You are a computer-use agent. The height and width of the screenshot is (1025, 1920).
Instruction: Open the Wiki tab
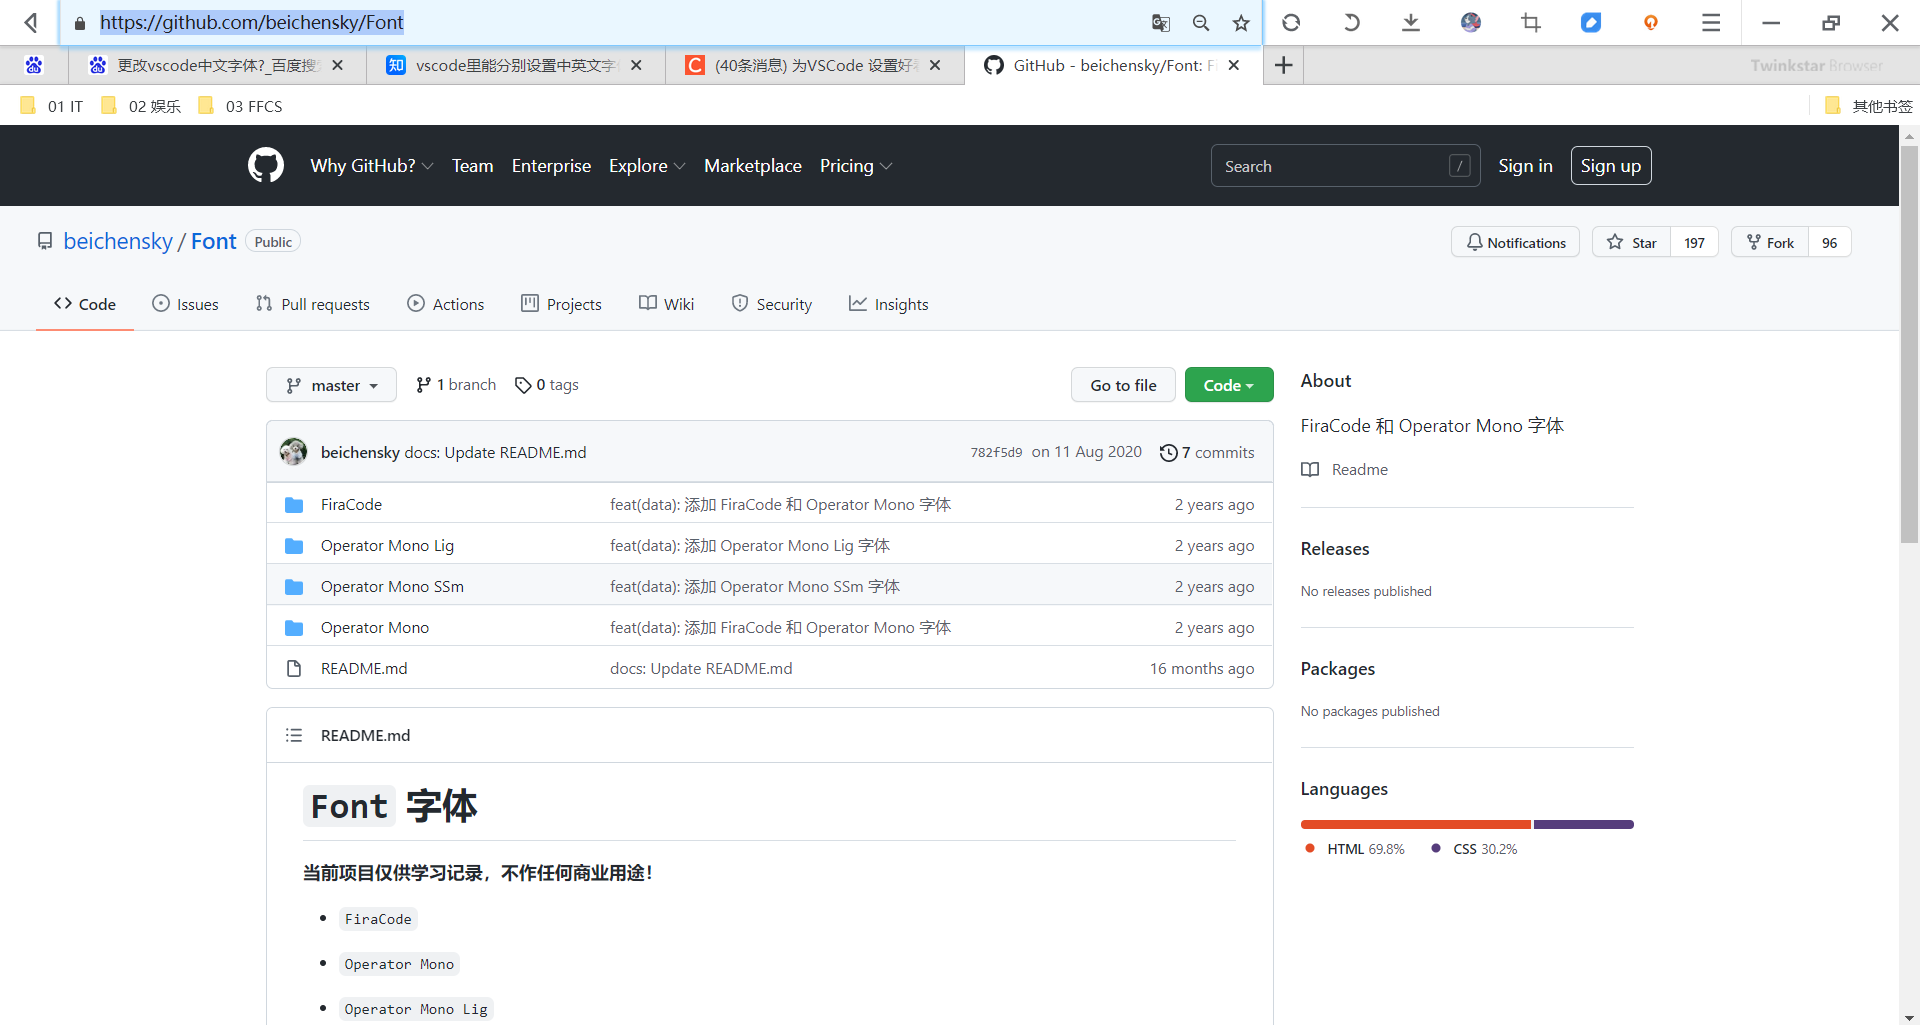[666, 304]
